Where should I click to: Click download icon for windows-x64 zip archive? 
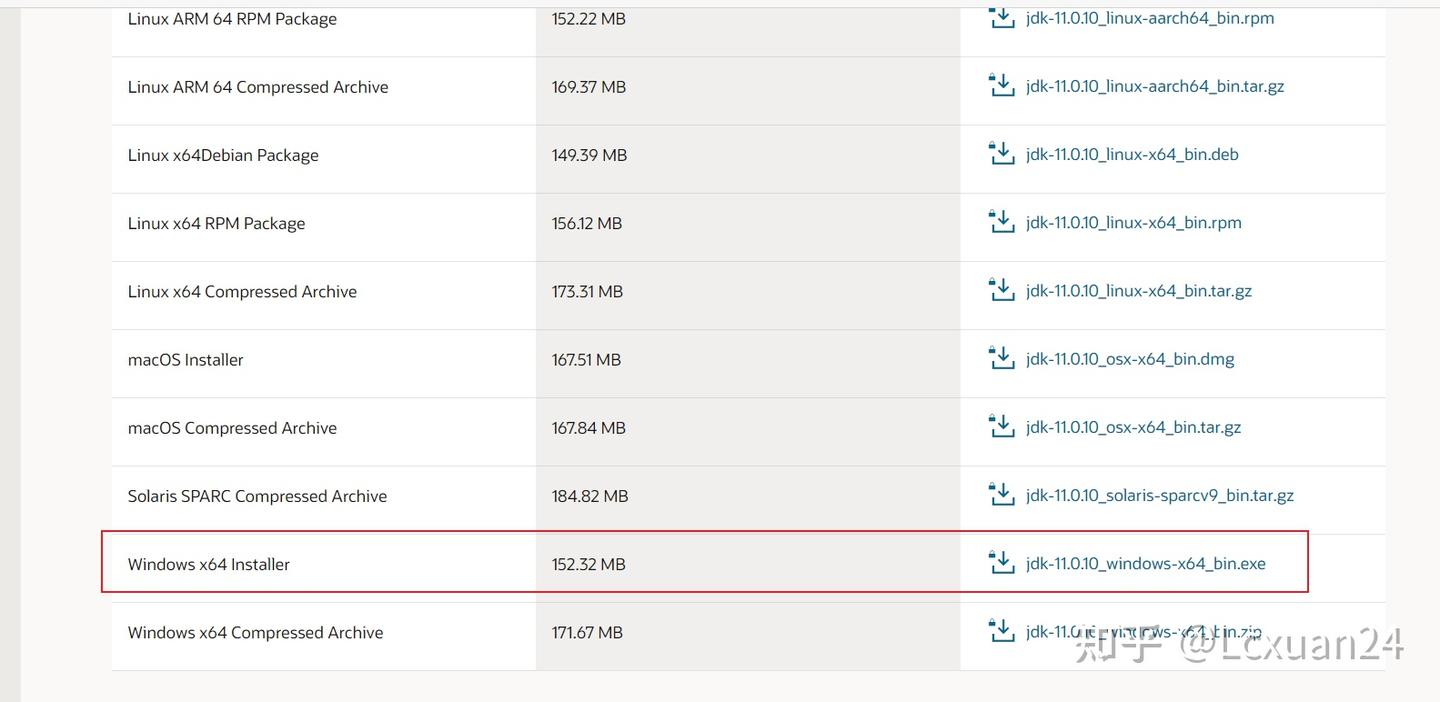(1001, 631)
